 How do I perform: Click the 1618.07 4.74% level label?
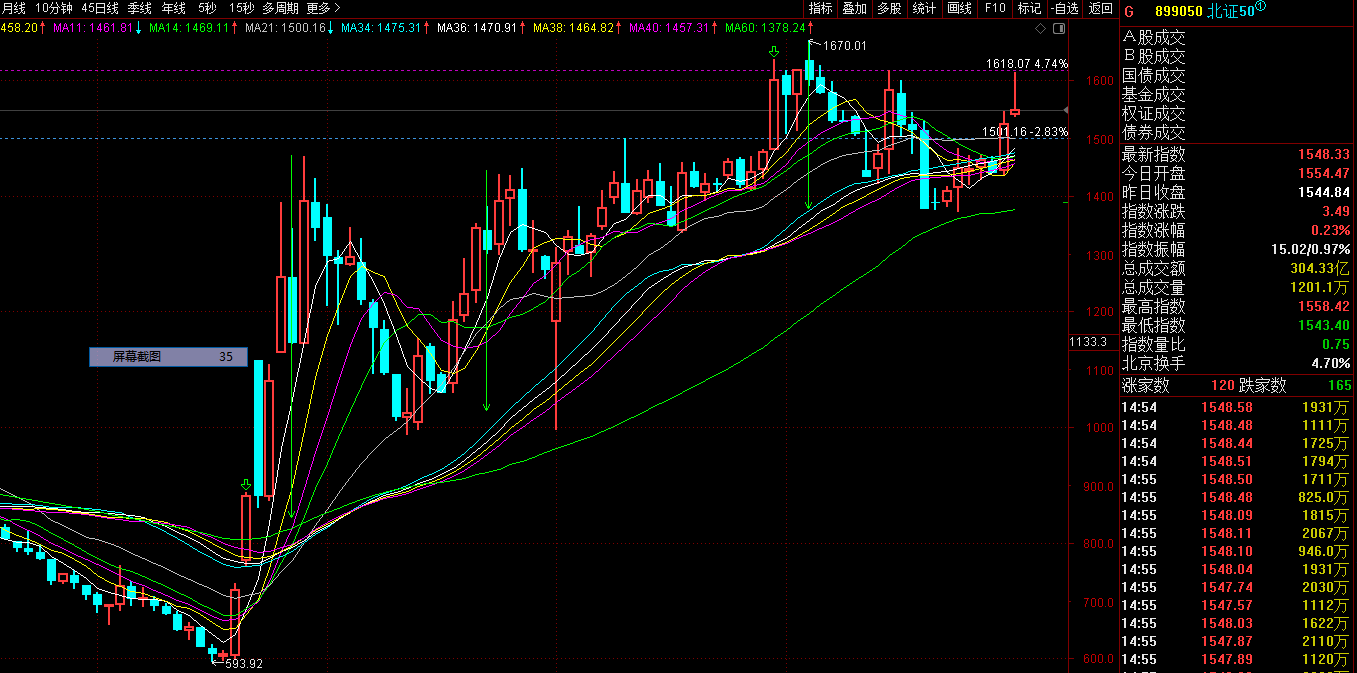[1027, 64]
